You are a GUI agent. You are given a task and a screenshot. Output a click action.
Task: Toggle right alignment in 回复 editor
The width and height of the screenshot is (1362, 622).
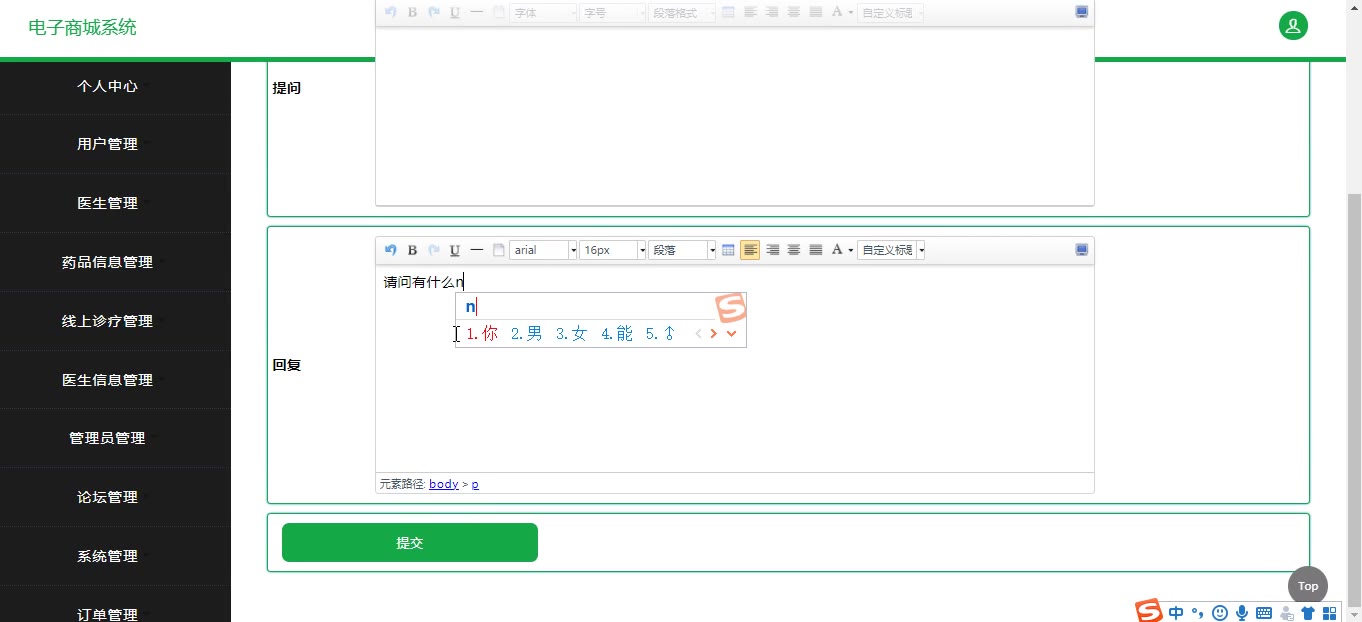pyautogui.click(x=772, y=250)
